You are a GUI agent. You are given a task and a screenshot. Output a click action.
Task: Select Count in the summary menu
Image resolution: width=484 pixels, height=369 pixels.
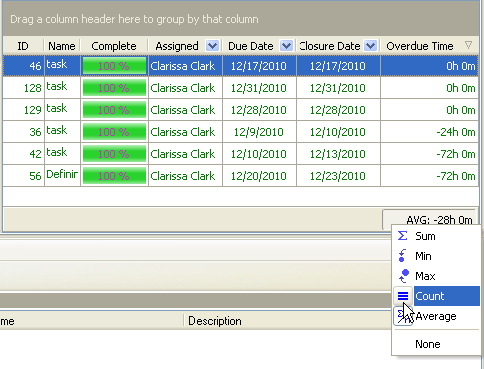point(436,296)
